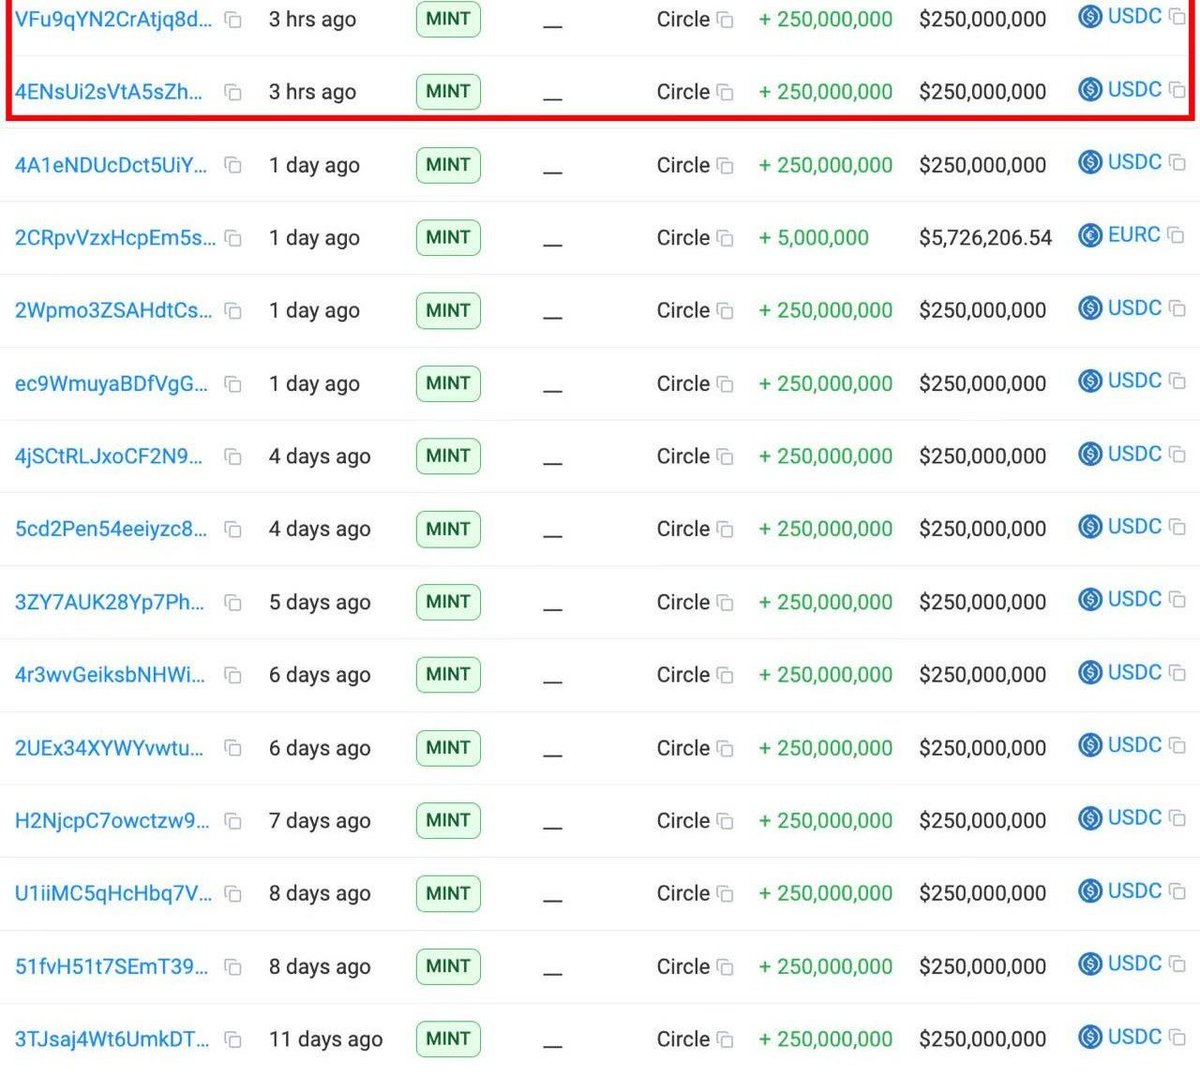The image size is (1200, 1076).
Task: Click MINT badge in 7 days ago row
Action: pos(448,821)
